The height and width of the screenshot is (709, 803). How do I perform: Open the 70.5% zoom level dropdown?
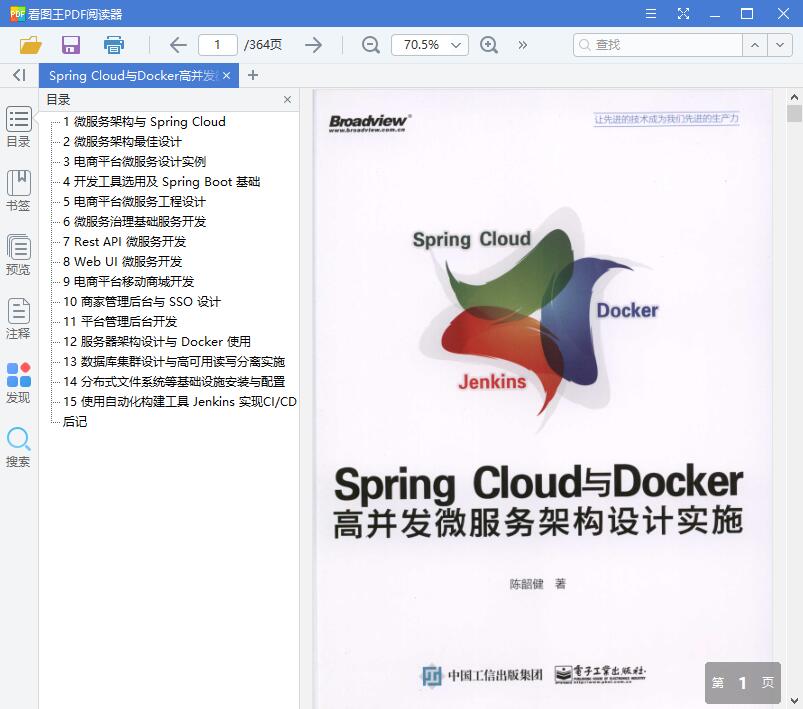click(430, 45)
